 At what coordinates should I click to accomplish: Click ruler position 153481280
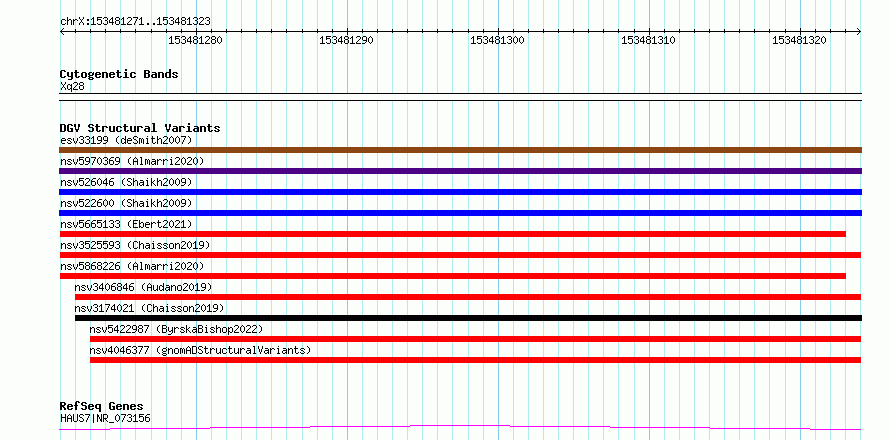coord(195,40)
